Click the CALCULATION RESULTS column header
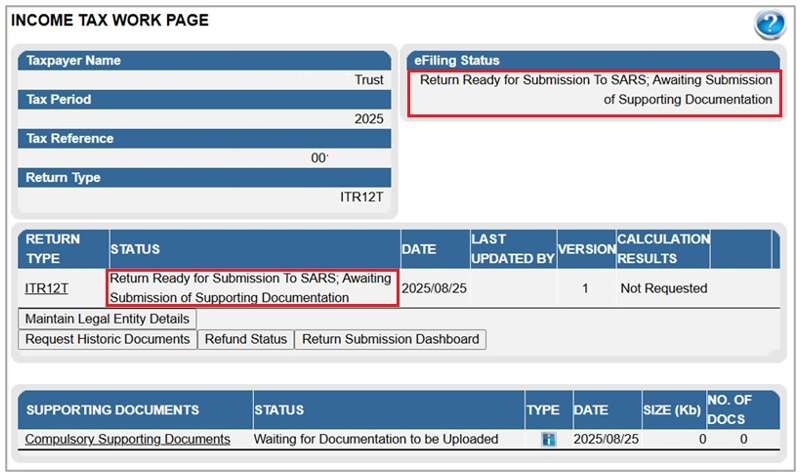Screen dimensions: 801x476 (x=662, y=249)
